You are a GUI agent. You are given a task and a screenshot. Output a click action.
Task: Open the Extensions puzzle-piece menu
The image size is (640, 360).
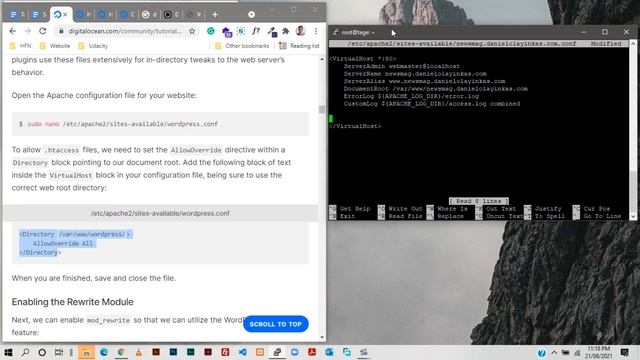pos(286,31)
